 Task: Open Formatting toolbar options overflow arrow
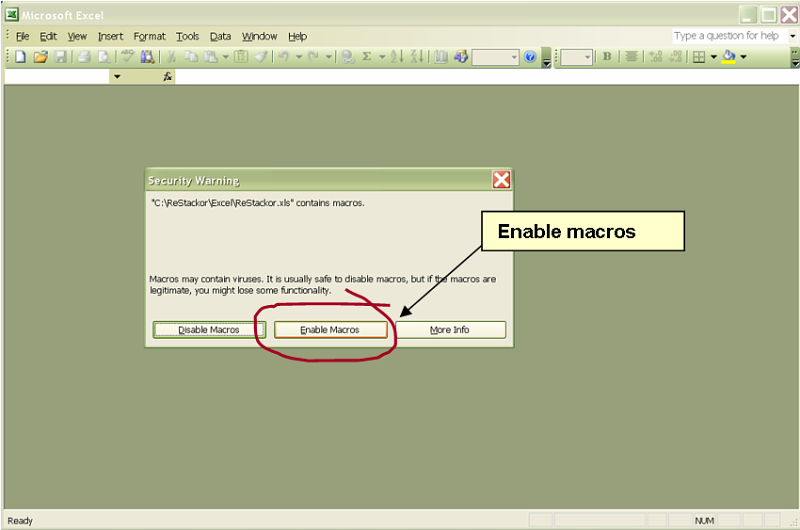click(795, 57)
